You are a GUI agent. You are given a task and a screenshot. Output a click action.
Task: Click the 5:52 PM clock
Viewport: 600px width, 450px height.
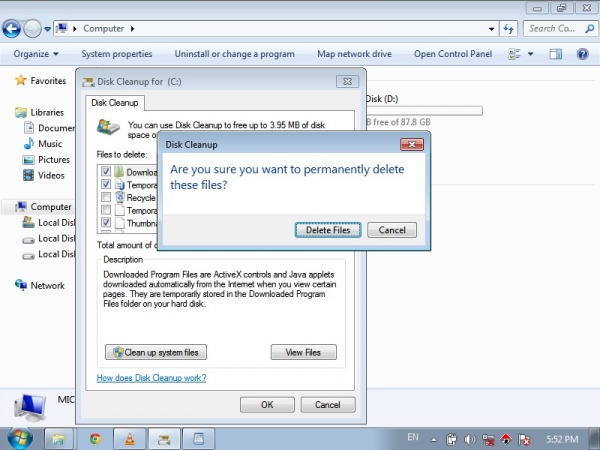point(562,439)
